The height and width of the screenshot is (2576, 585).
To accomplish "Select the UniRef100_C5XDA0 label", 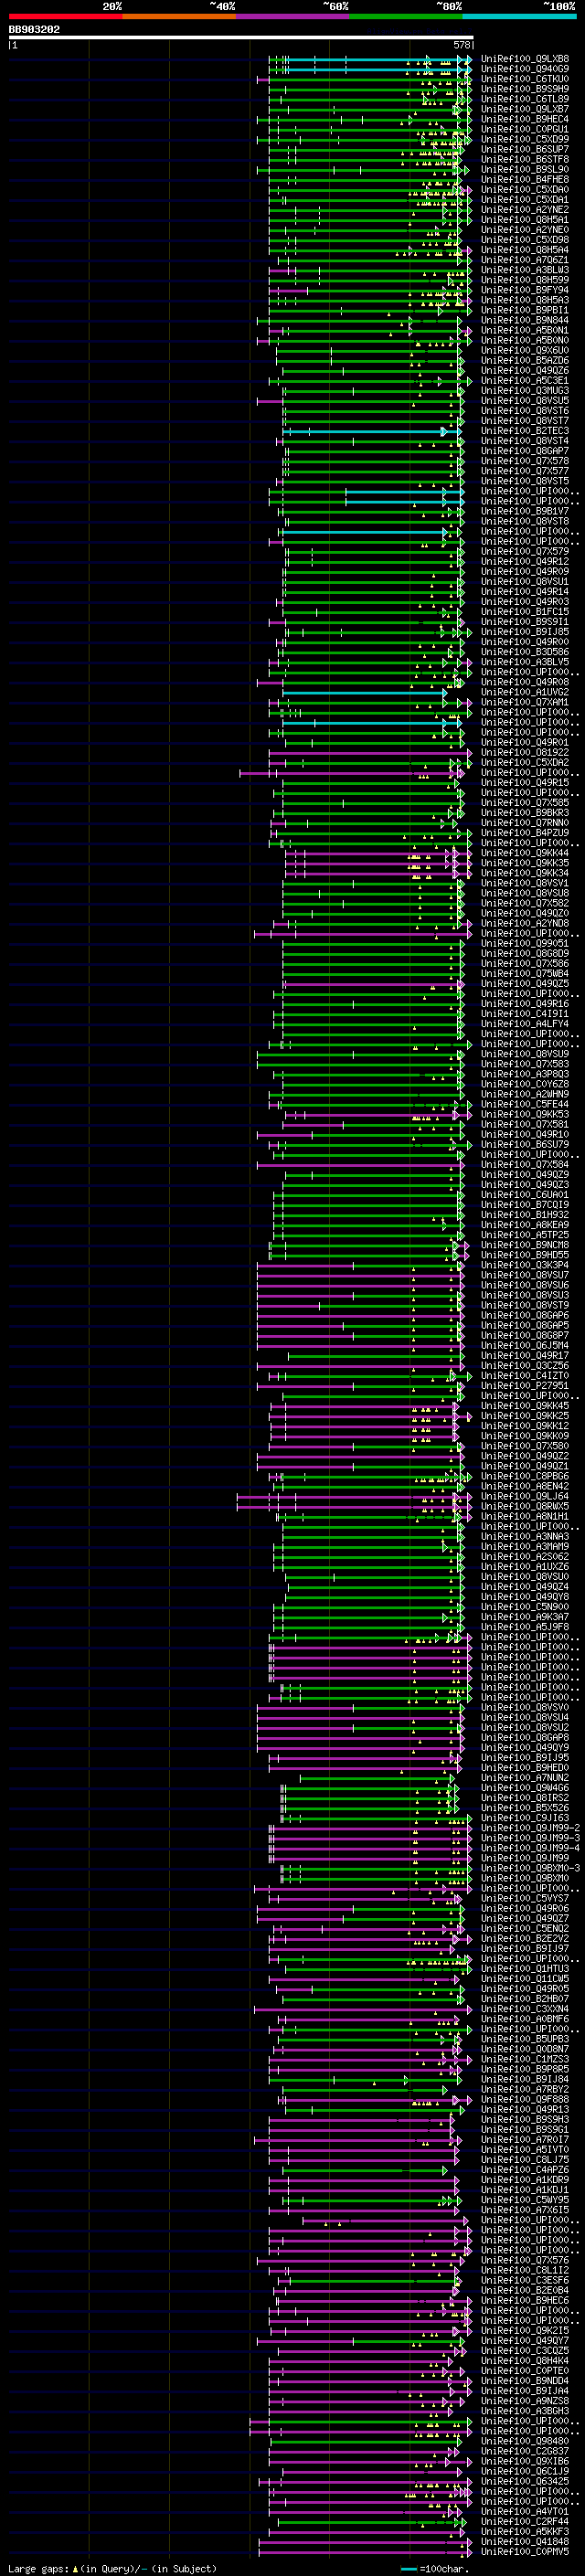I will click(525, 189).
